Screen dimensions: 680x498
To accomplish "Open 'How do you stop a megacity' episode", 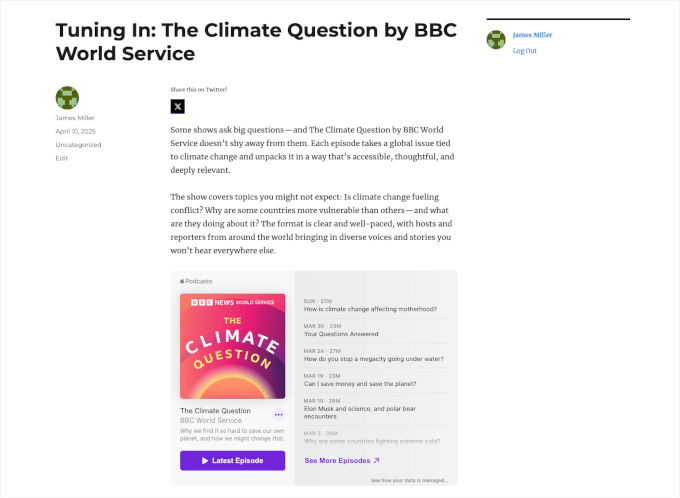I will pos(374,359).
